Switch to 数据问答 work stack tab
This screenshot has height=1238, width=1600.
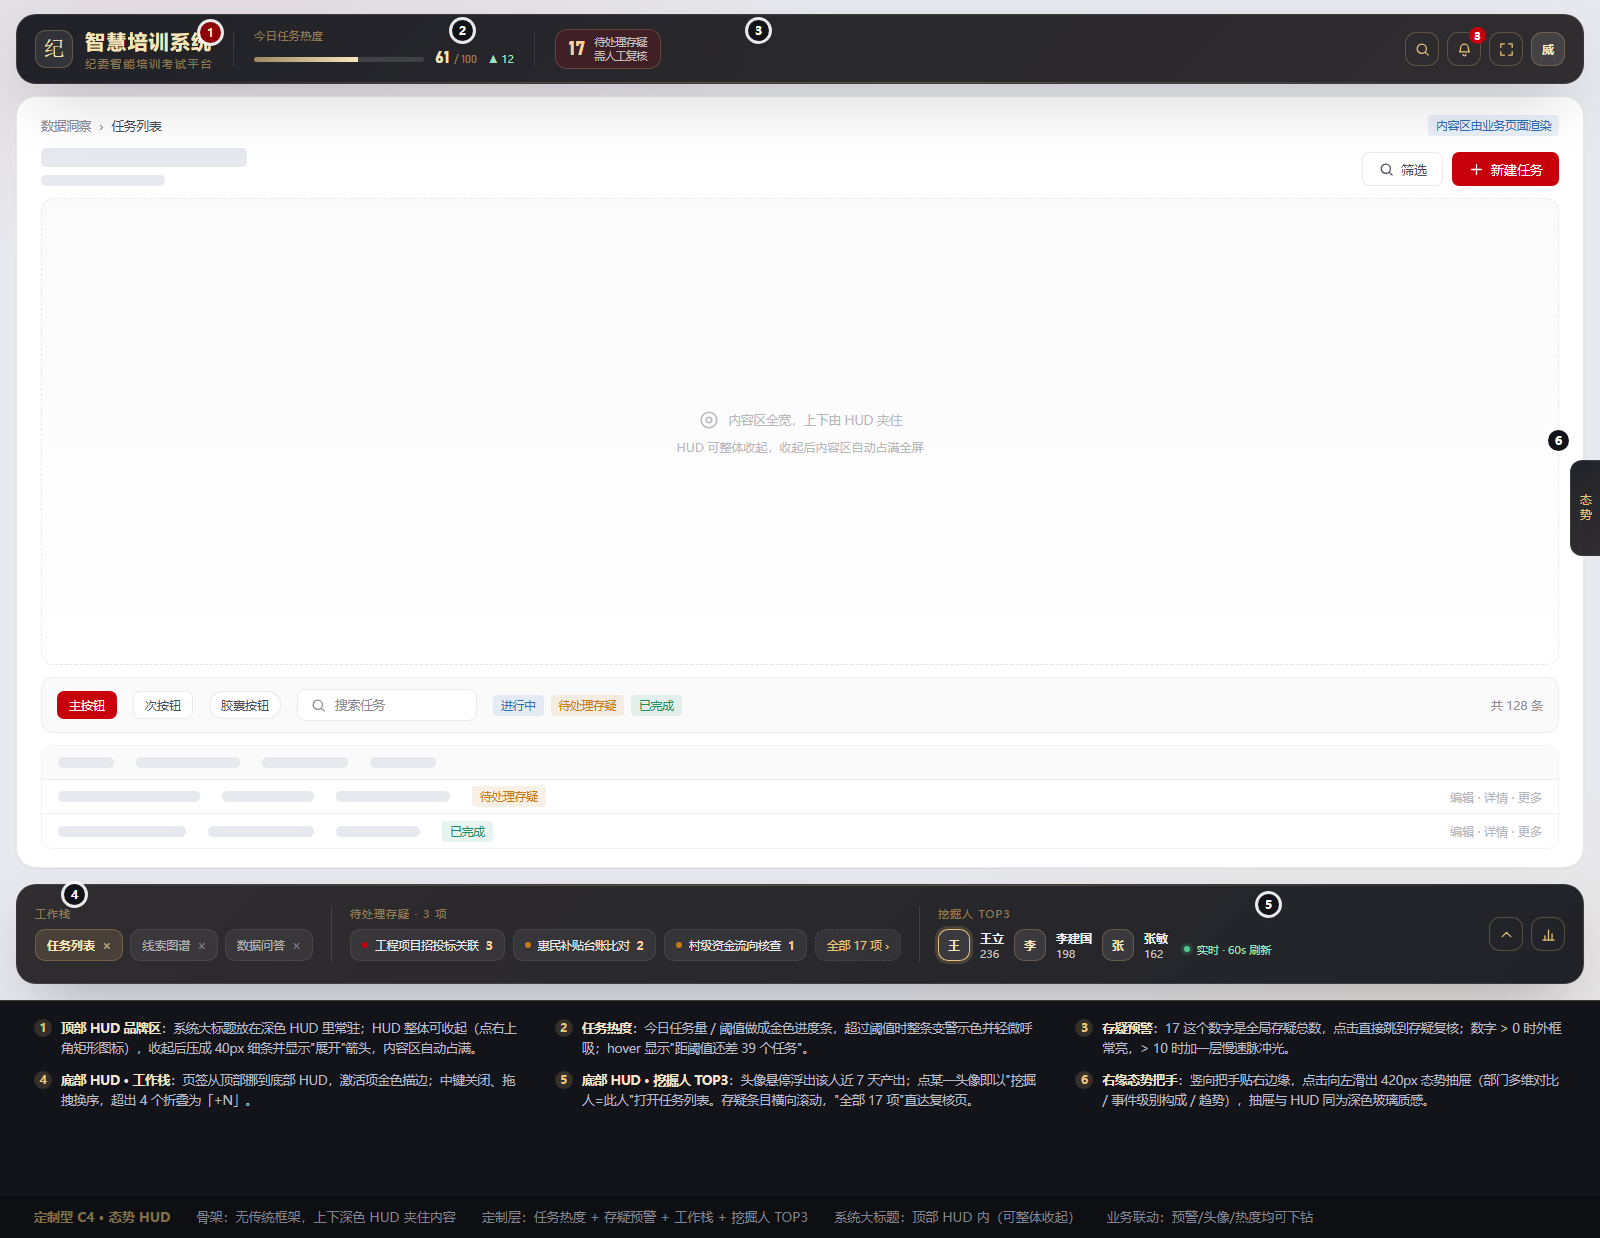(x=261, y=945)
